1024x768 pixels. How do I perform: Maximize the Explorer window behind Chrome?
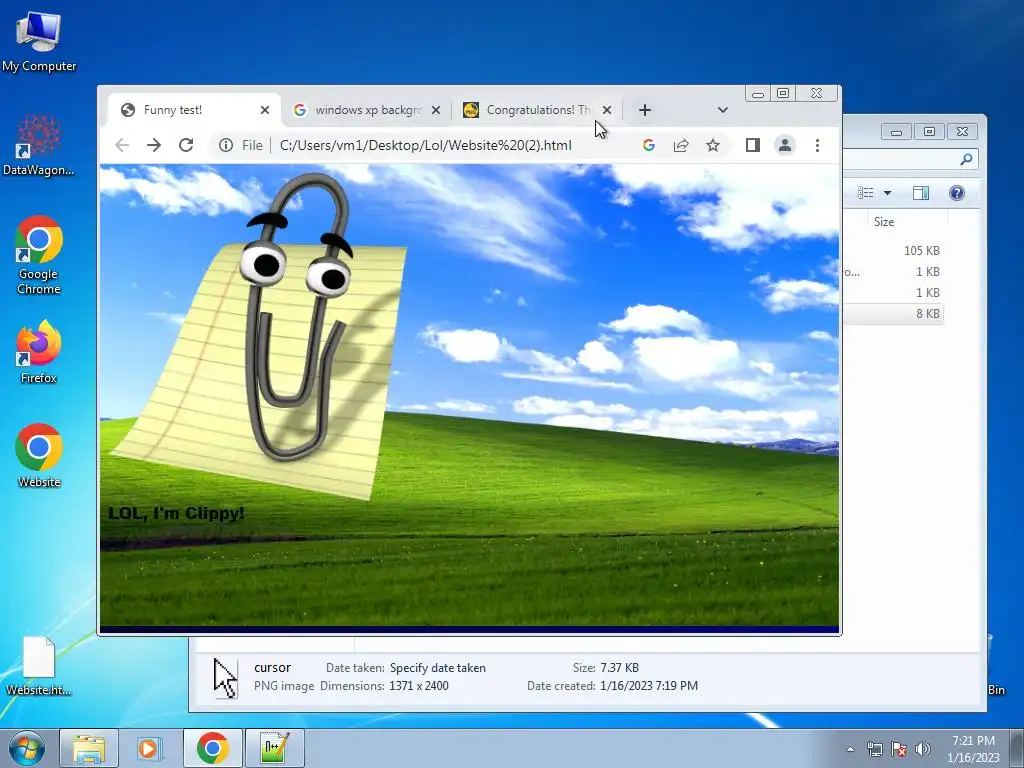(x=929, y=132)
